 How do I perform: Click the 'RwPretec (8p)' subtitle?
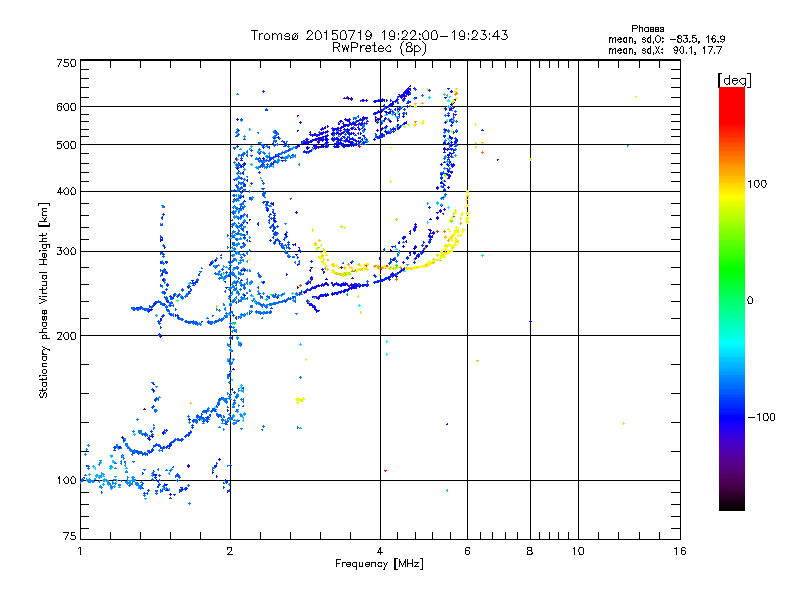pos(379,48)
